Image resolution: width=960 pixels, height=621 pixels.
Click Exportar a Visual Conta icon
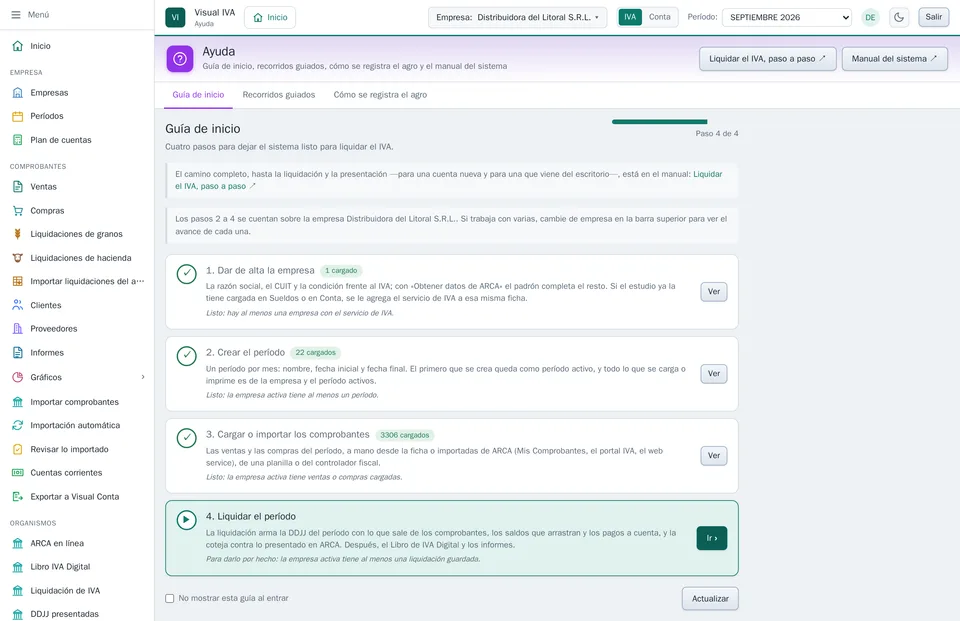(18, 497)
